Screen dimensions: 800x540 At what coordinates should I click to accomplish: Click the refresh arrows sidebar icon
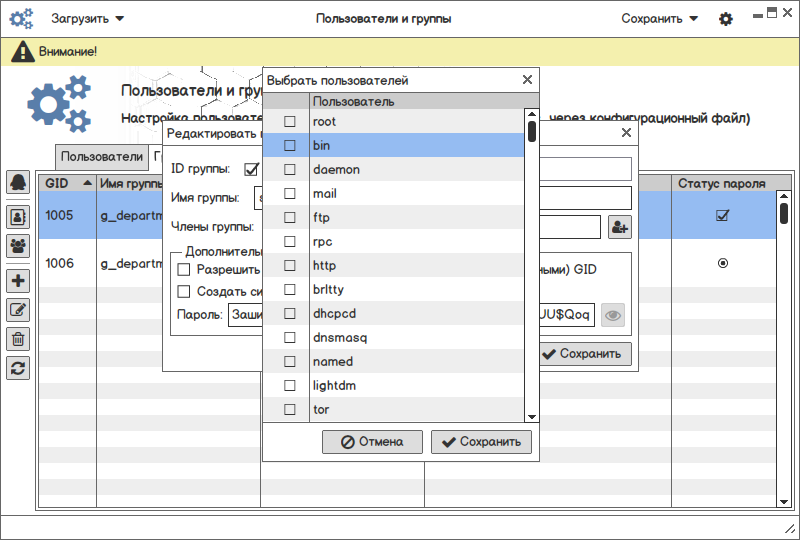(x=18, y=368)
